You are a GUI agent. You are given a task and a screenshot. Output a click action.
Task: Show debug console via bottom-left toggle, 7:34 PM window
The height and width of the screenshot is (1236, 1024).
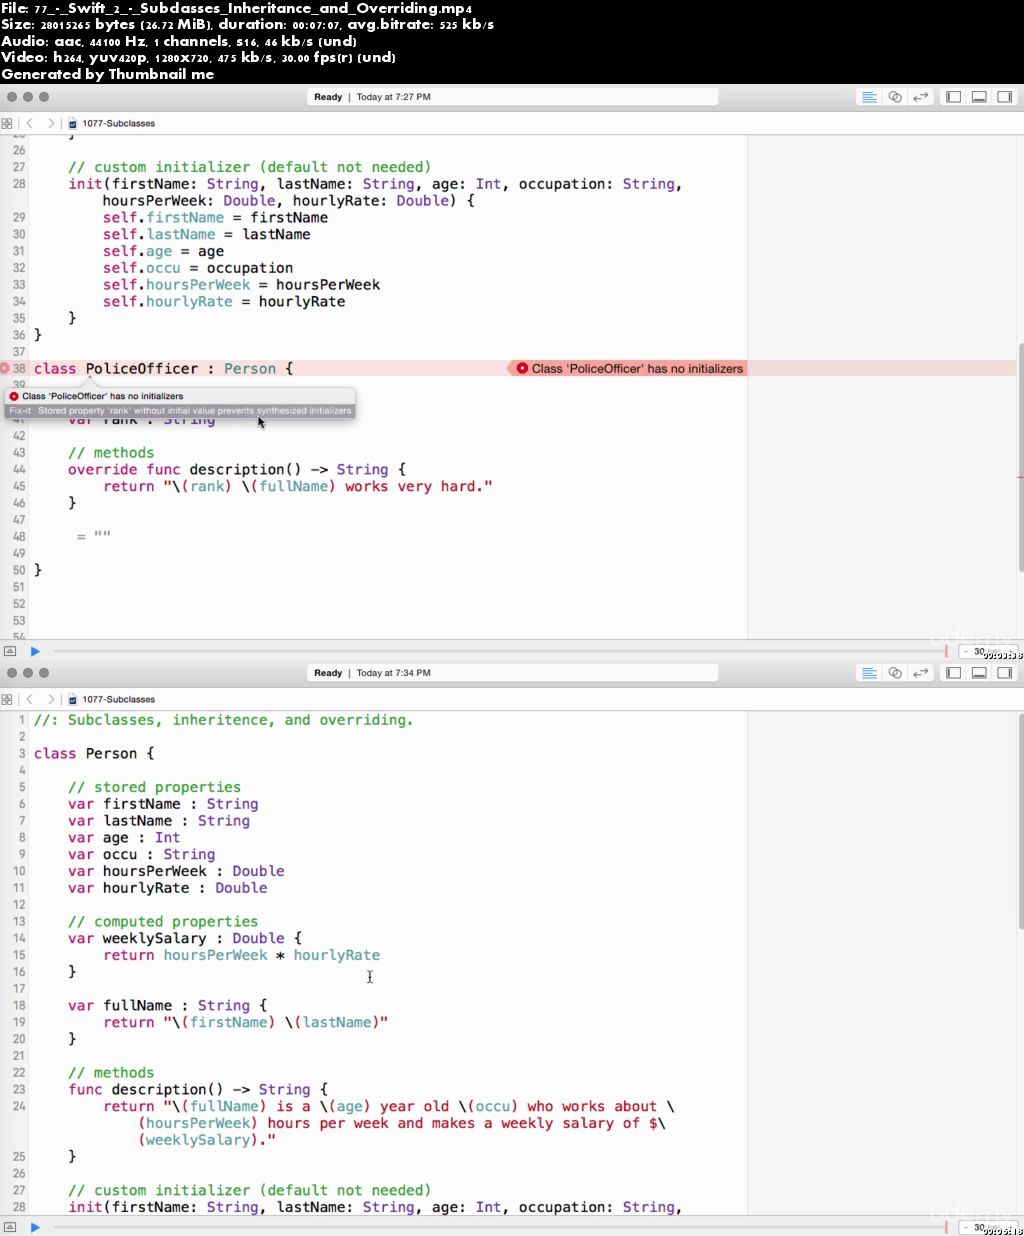tap(10, 1227)
